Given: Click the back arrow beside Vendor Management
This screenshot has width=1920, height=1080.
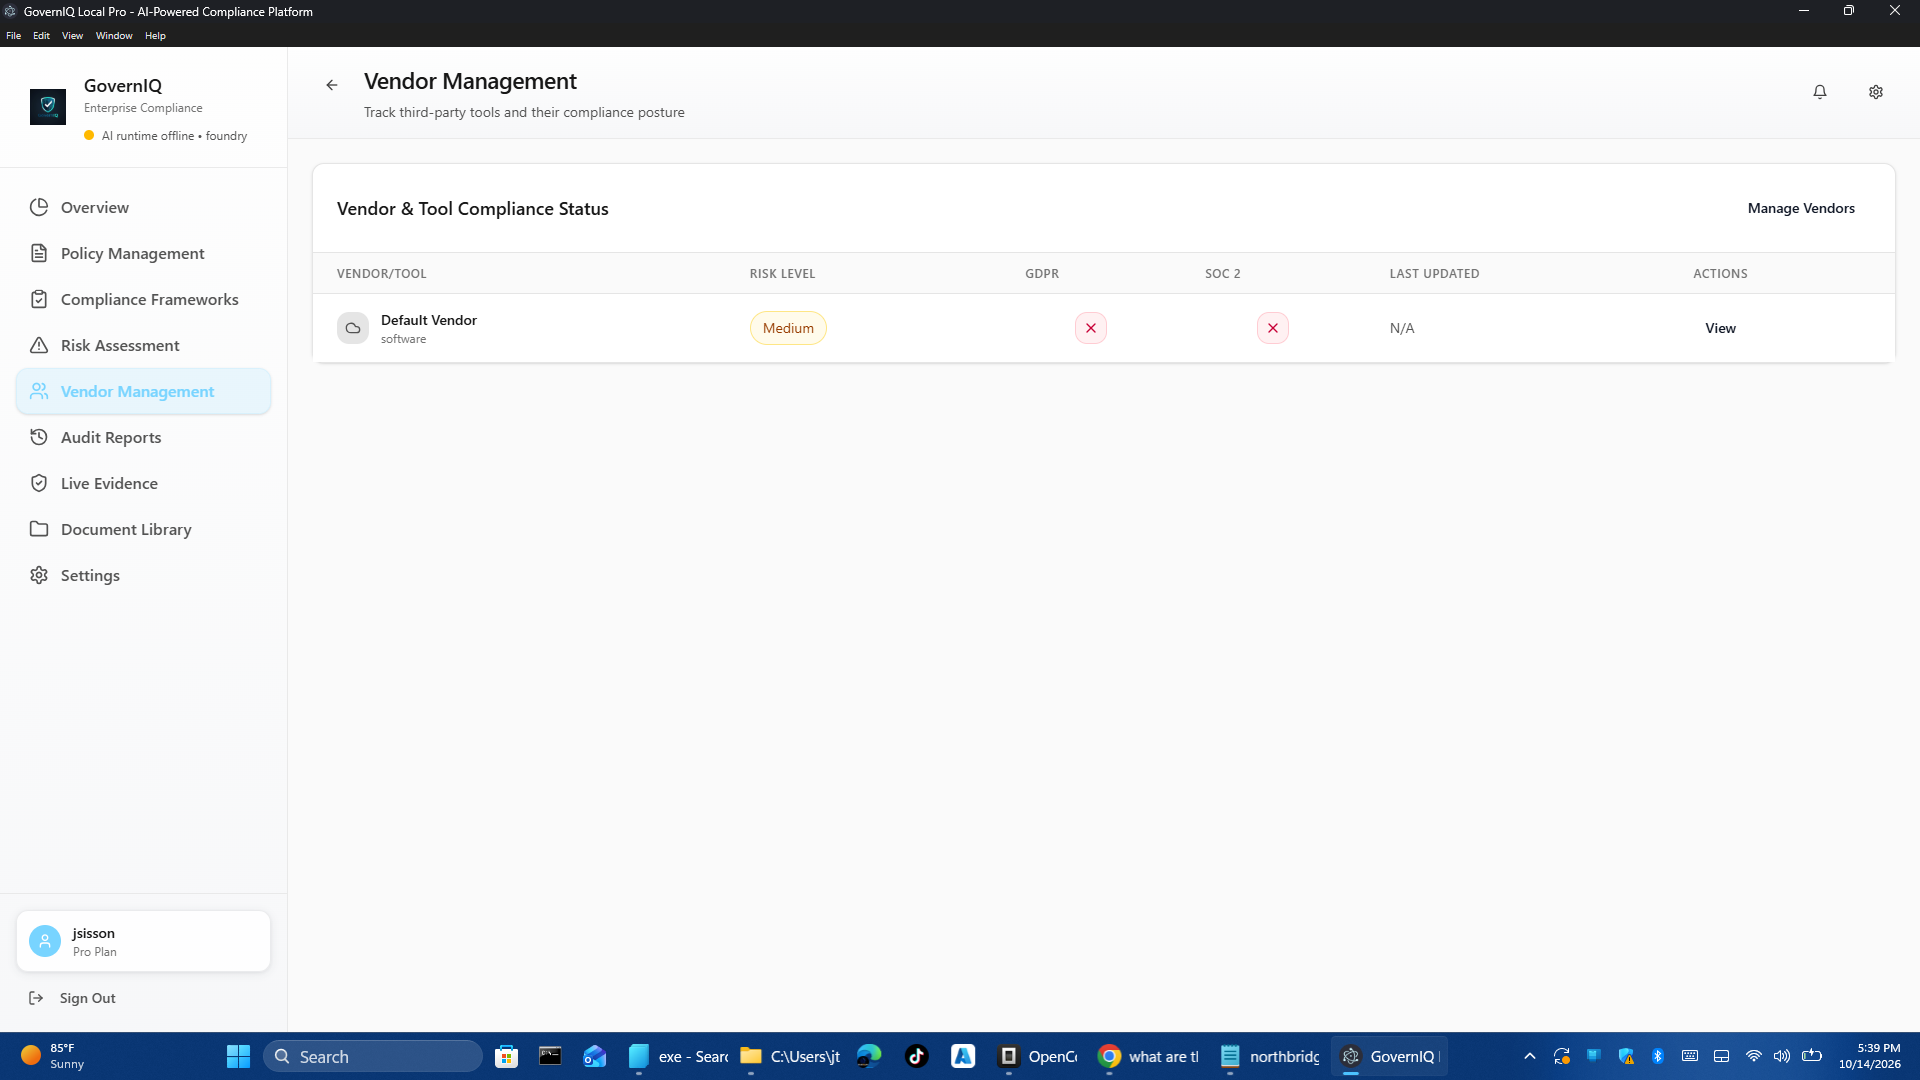Looking at the screenshot, I should 332,85.
